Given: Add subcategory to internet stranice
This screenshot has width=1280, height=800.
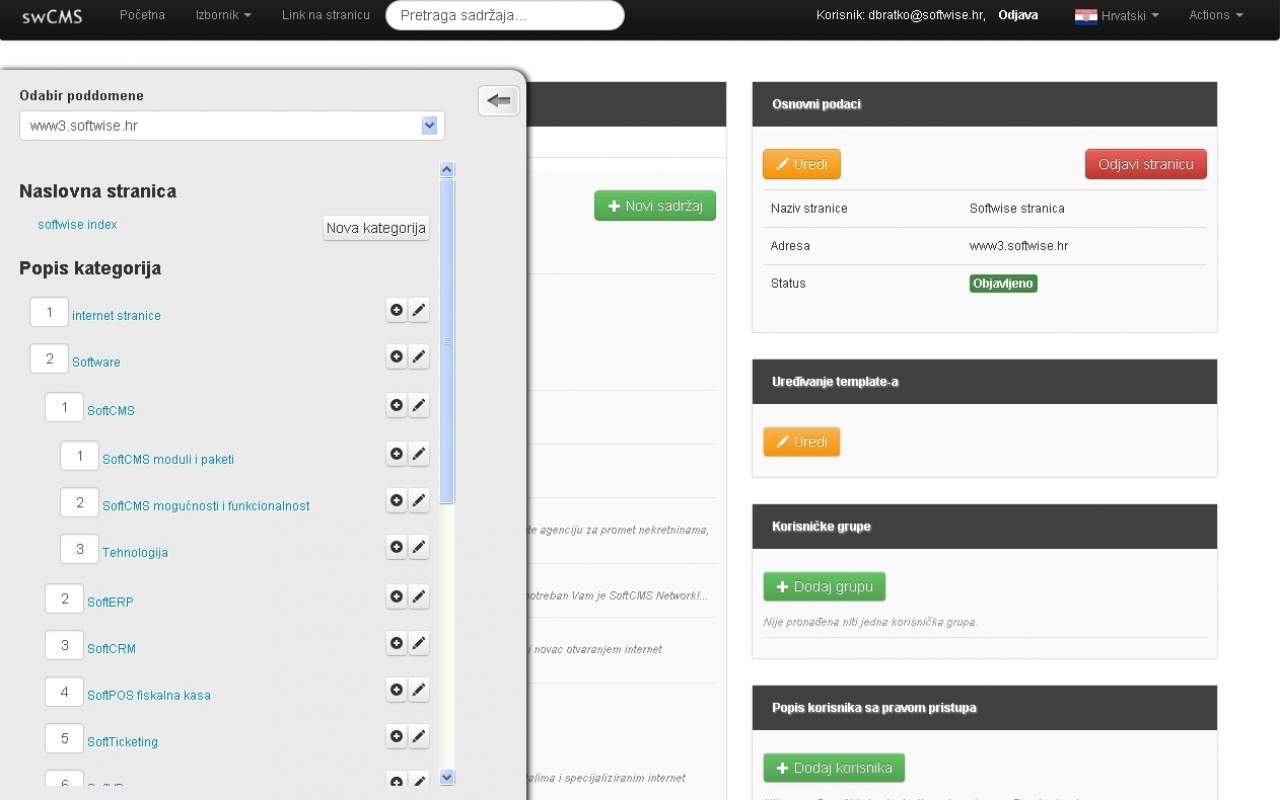Looking at the screenshot, I should click(397, 310).
